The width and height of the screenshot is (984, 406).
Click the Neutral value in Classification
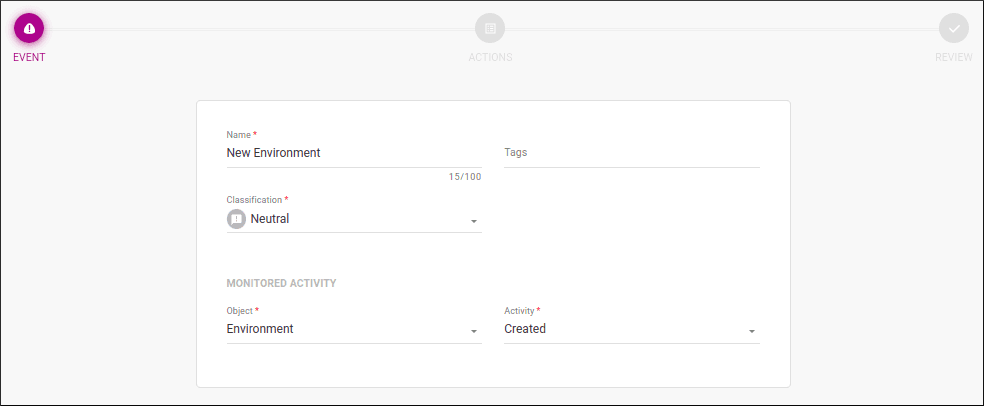coord(270,219)
